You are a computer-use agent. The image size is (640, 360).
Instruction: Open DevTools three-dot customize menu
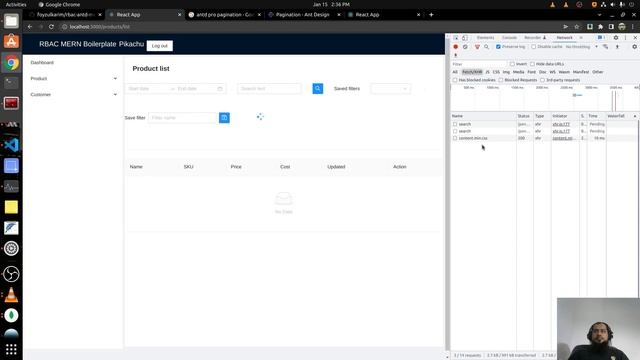tap(625, 38)
